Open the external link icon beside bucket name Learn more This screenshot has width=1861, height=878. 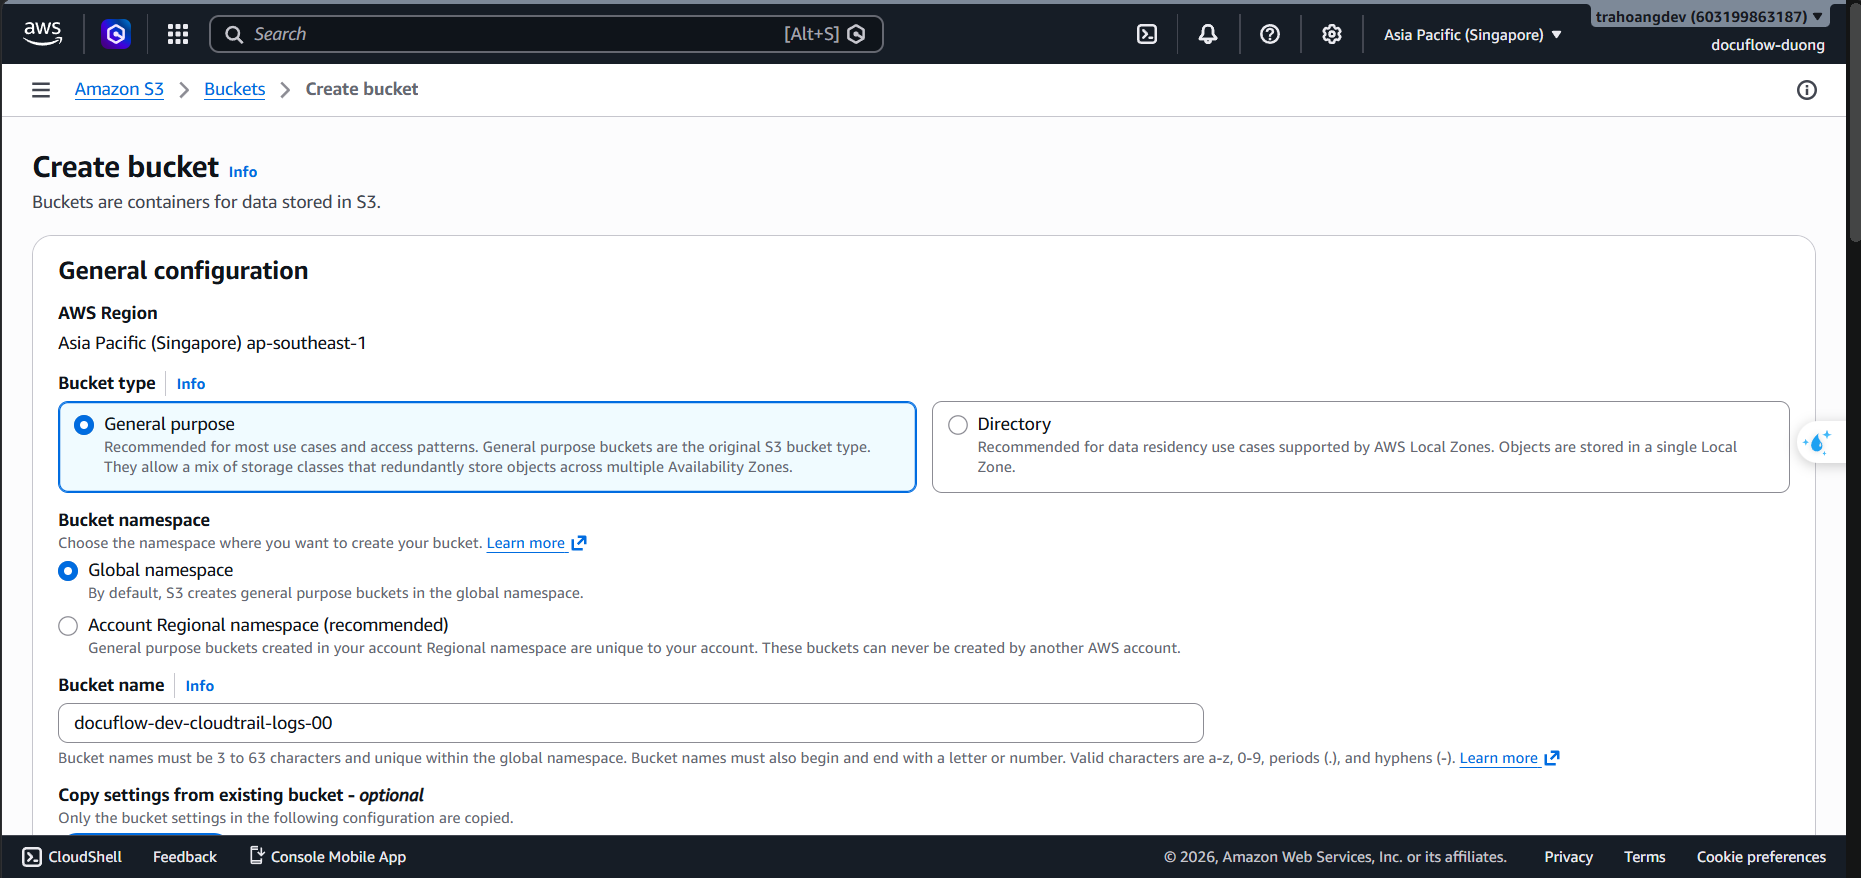click(1552, 758)
